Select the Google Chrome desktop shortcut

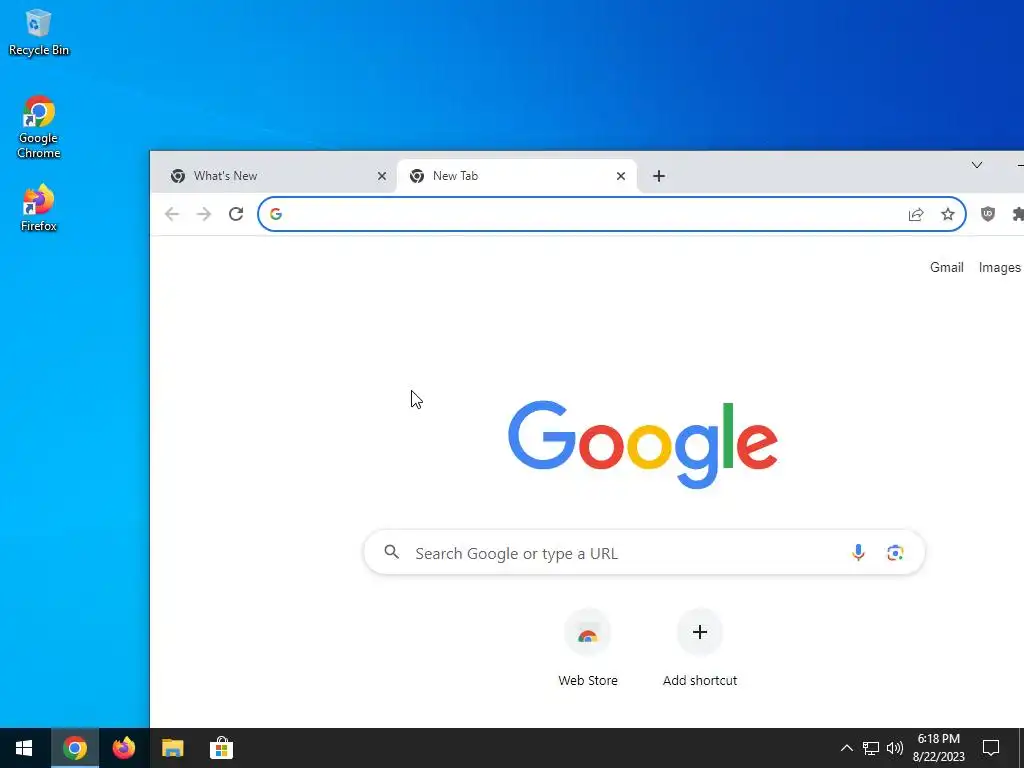click(38, 127)
